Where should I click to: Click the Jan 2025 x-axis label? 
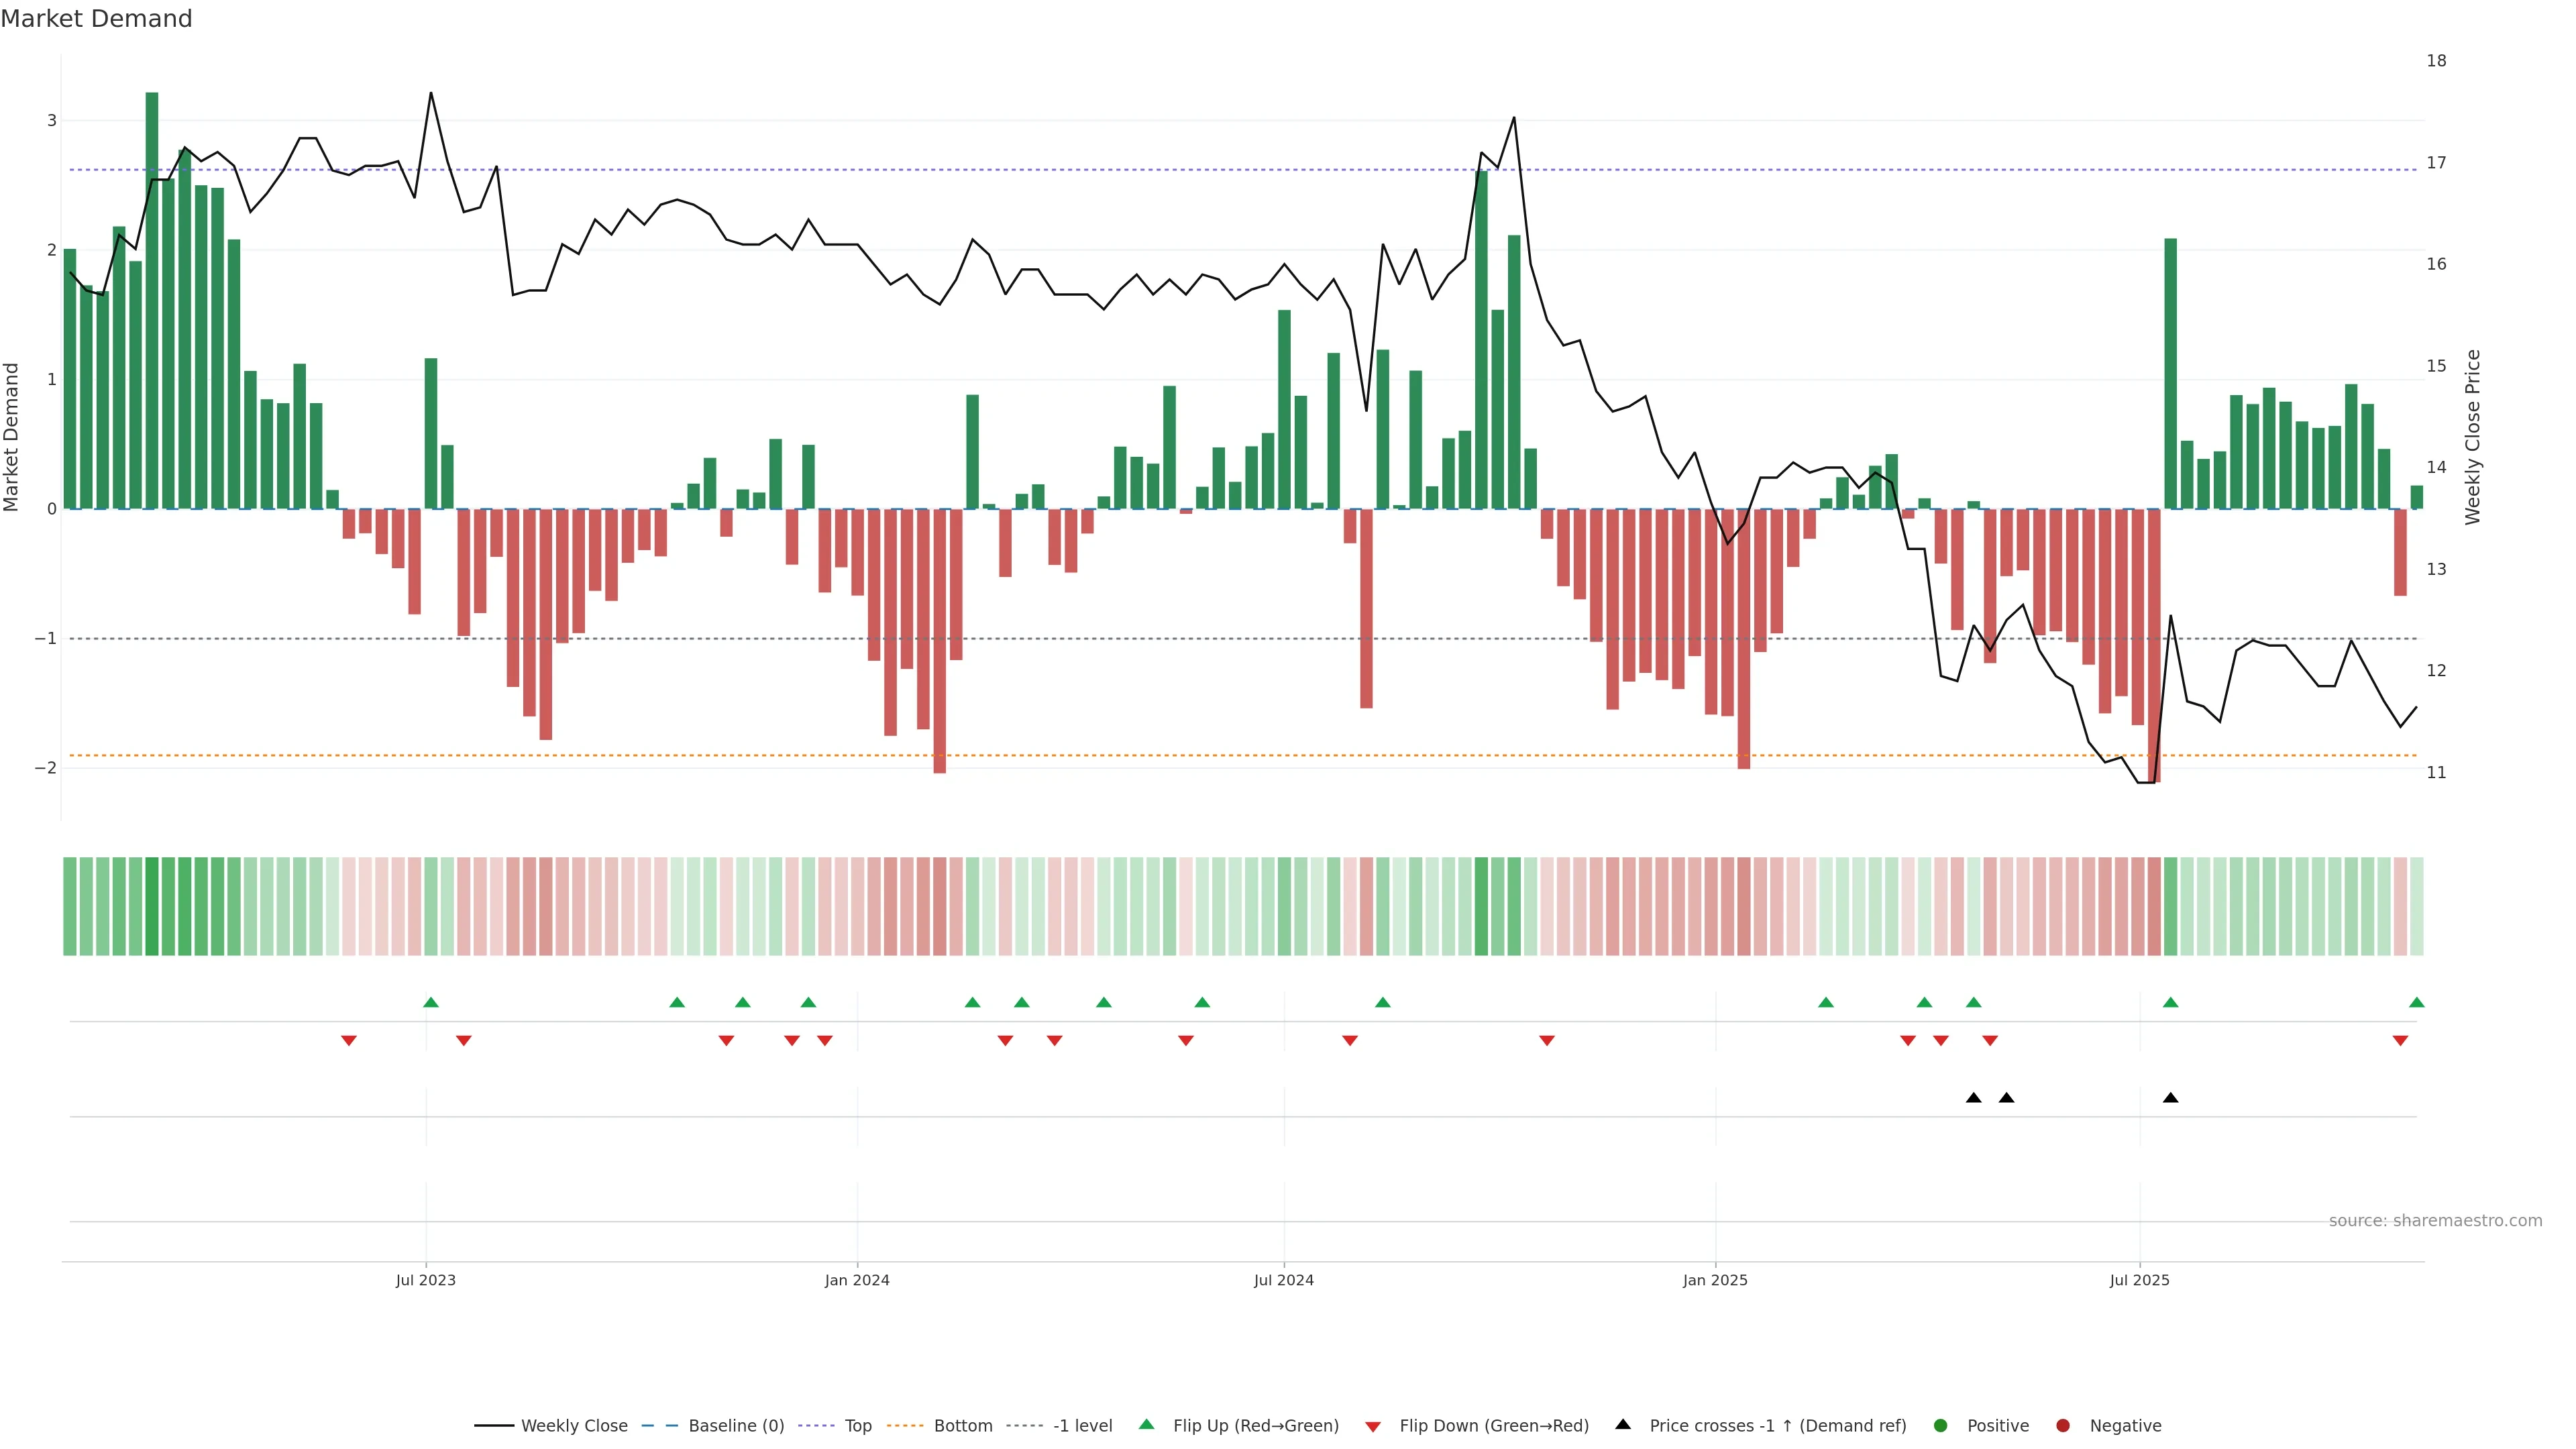[x=1715, y=1280]
